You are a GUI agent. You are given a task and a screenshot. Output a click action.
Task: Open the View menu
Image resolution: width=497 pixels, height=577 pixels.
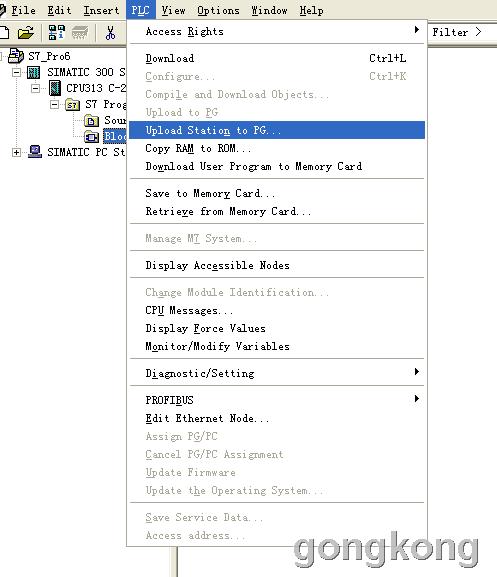[173, 10]
